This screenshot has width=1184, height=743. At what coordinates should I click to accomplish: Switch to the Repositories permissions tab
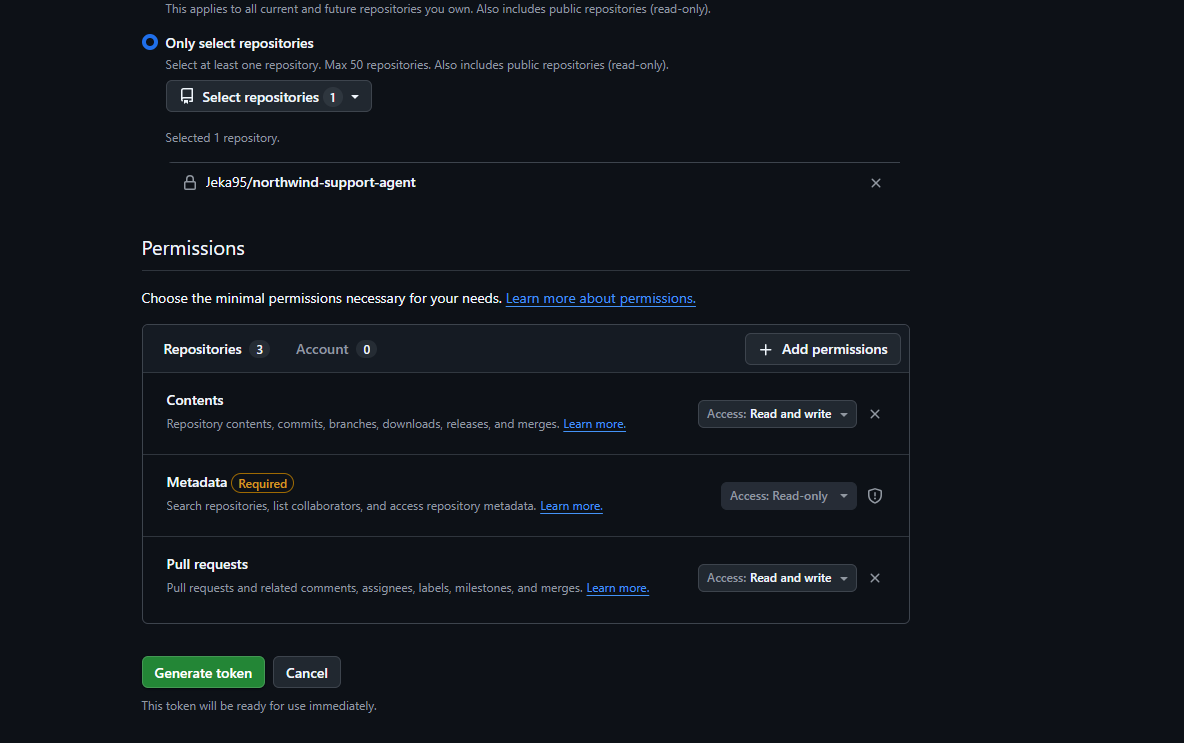point(216,349)
